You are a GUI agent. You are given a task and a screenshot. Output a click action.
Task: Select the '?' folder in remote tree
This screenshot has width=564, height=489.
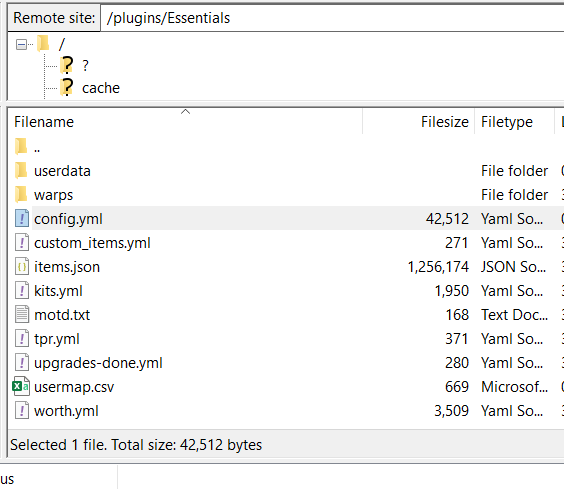[85, 65]
